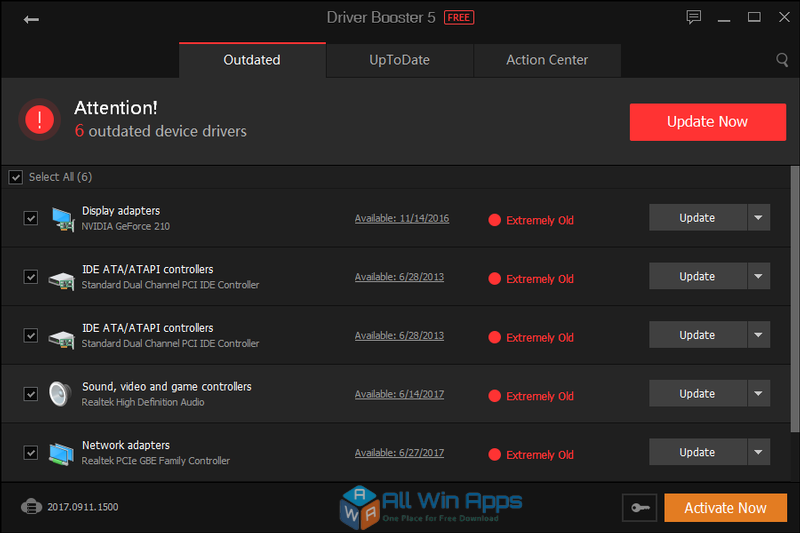Click the Activate Now button

coord(725,507)
